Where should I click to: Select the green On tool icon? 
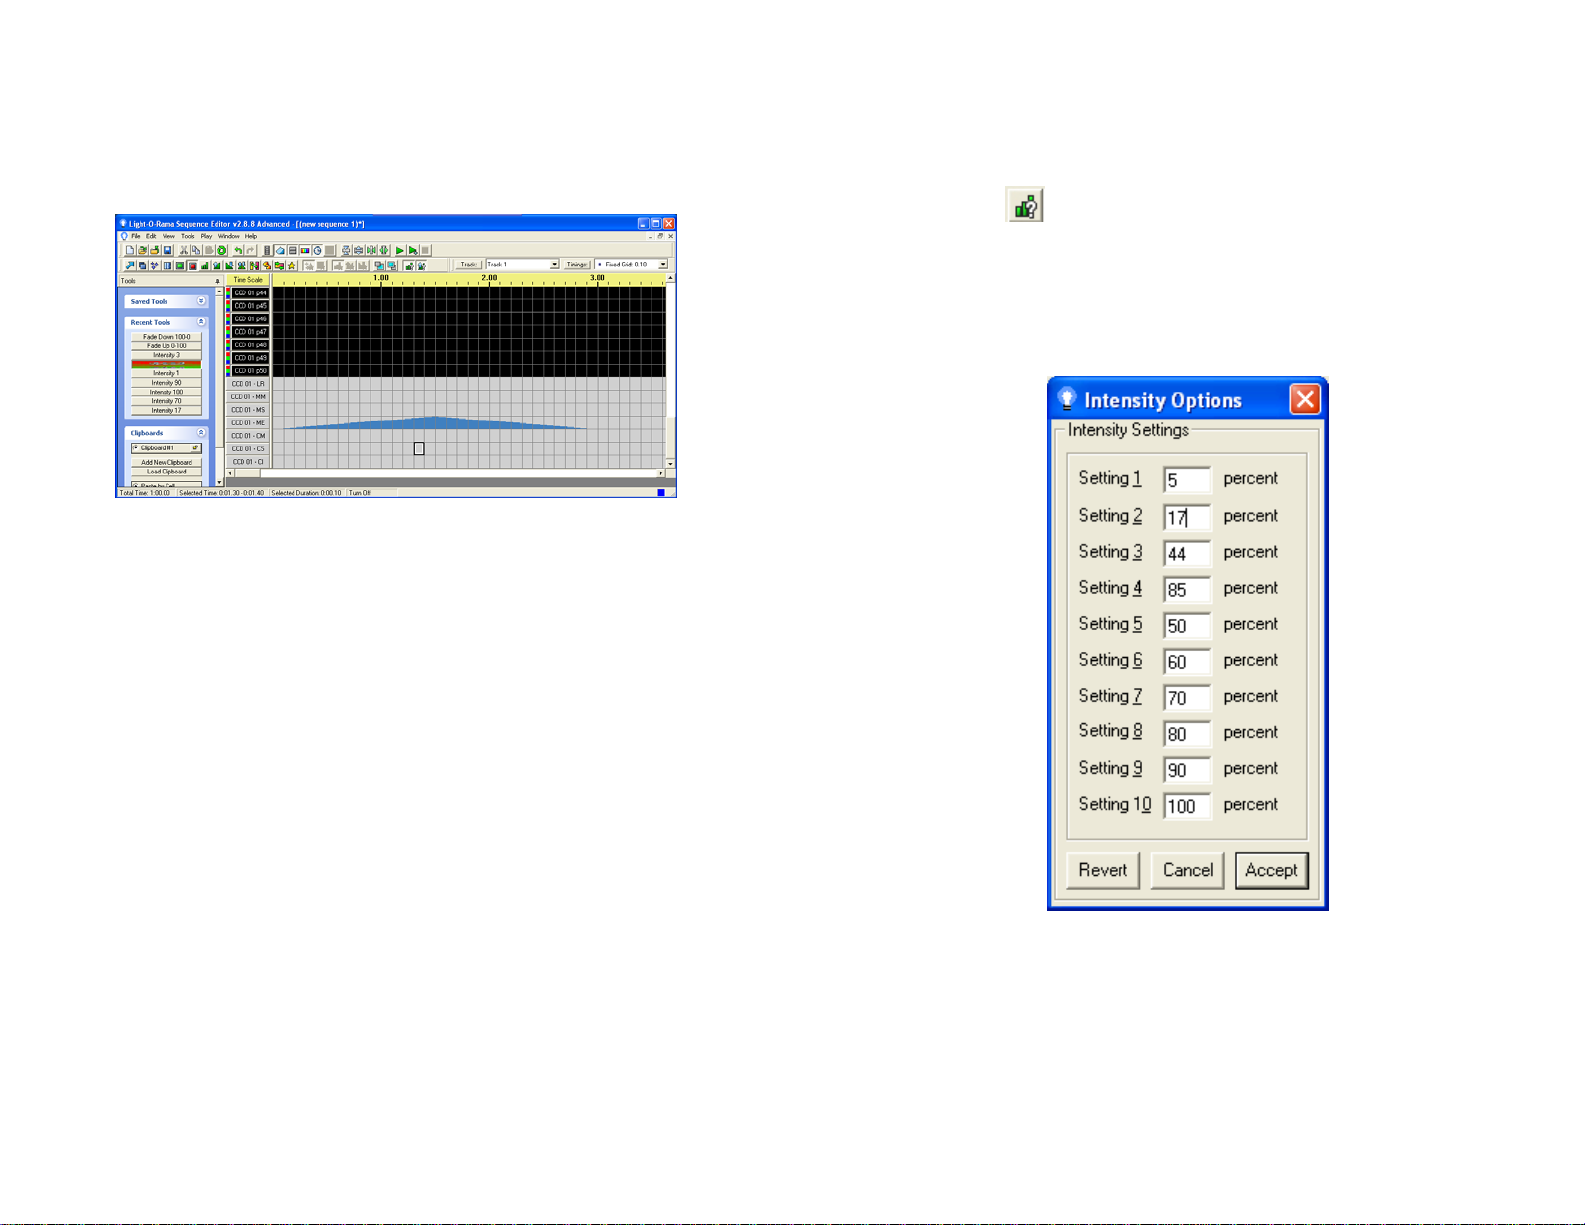pos(180,266)
